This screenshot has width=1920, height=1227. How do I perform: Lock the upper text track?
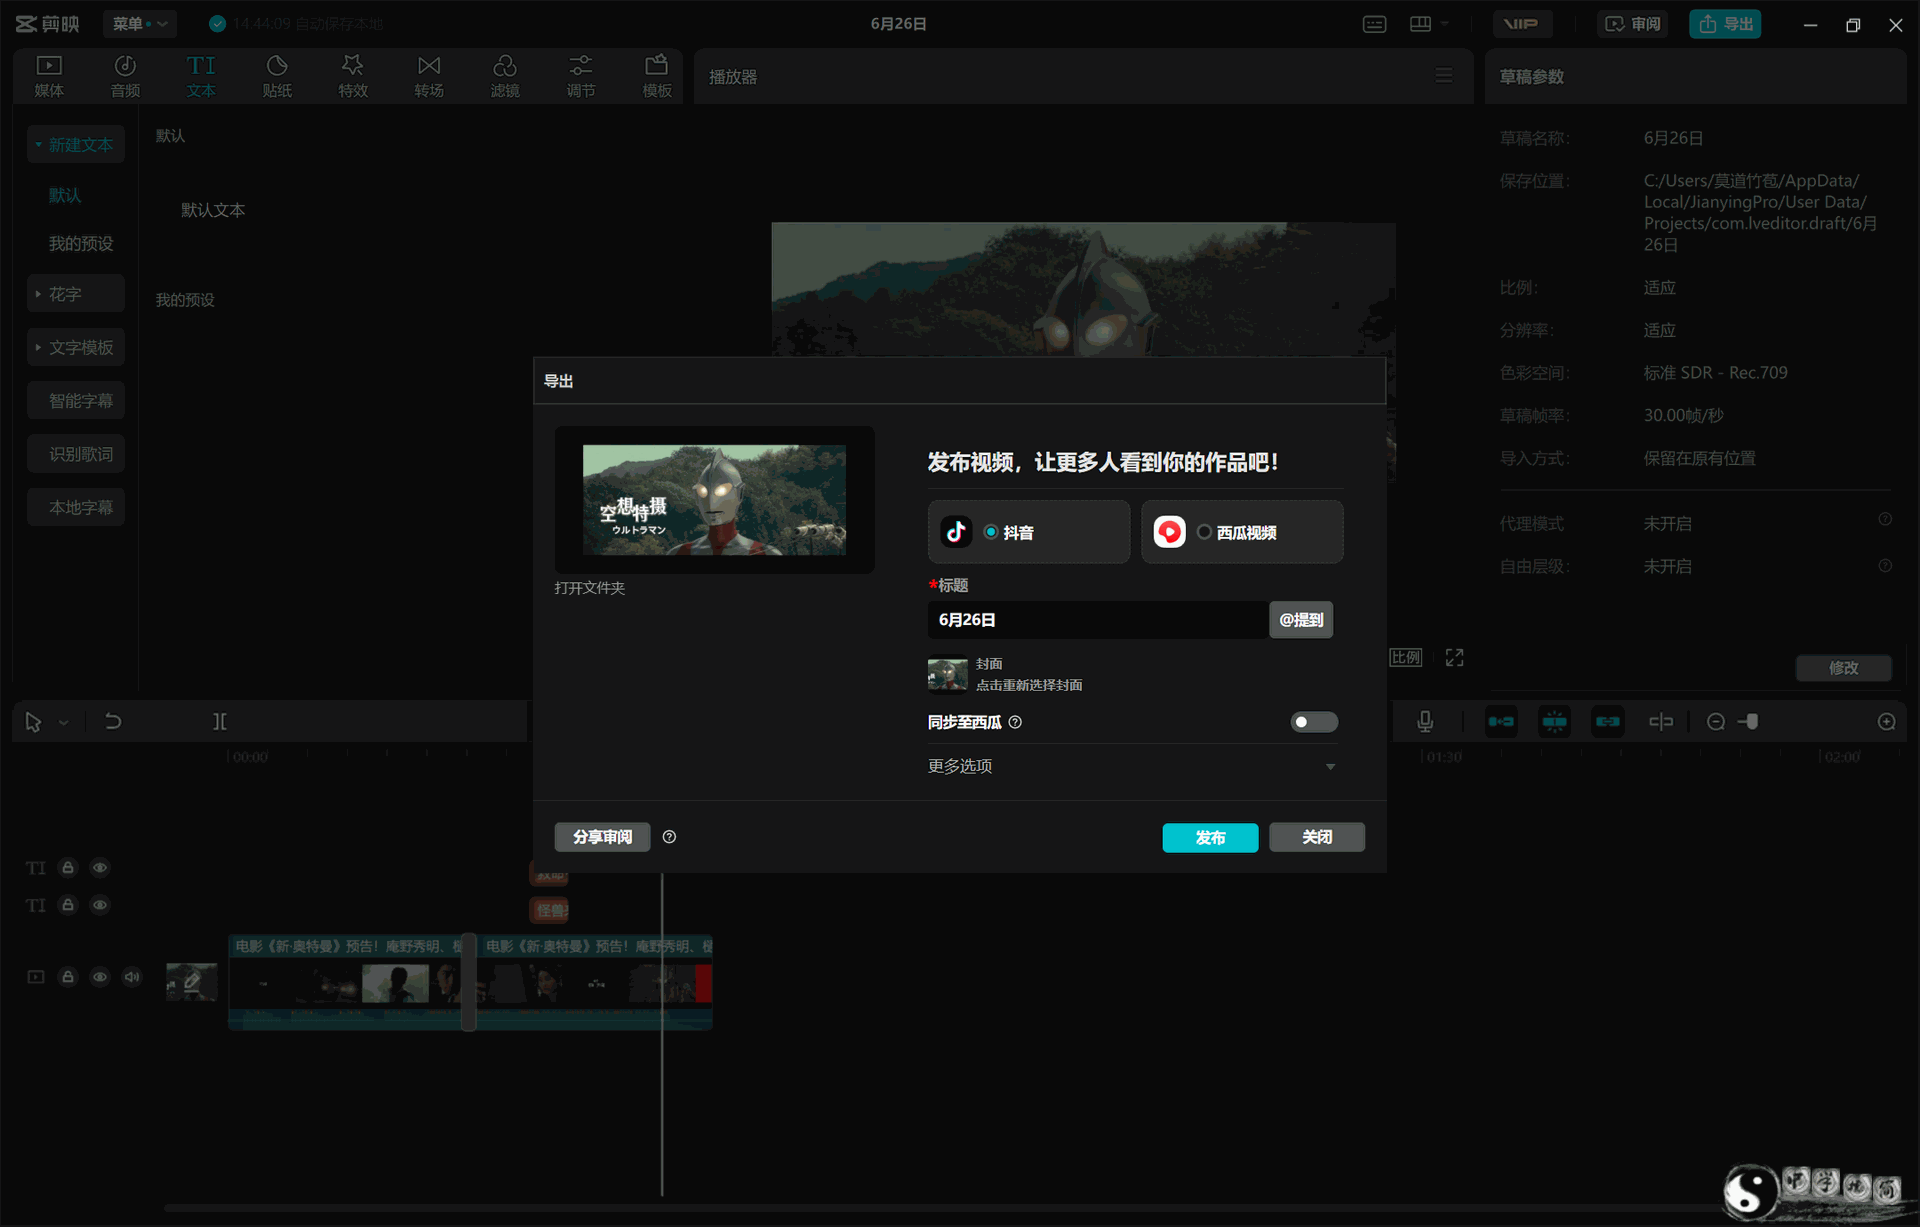point(68,868)
